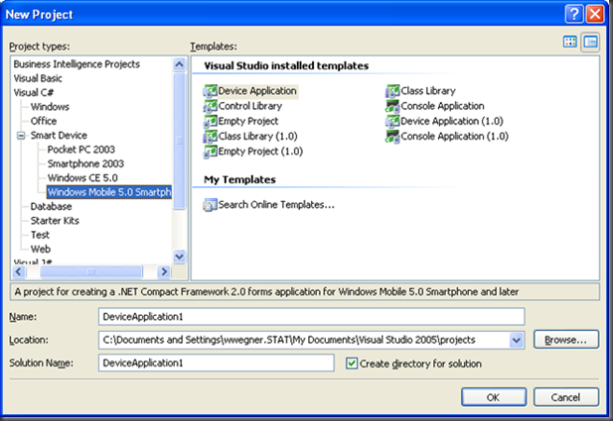This screenshot has height=421, width=613.
Task: Switch templates to small icons view
Action: pos(590,42)
